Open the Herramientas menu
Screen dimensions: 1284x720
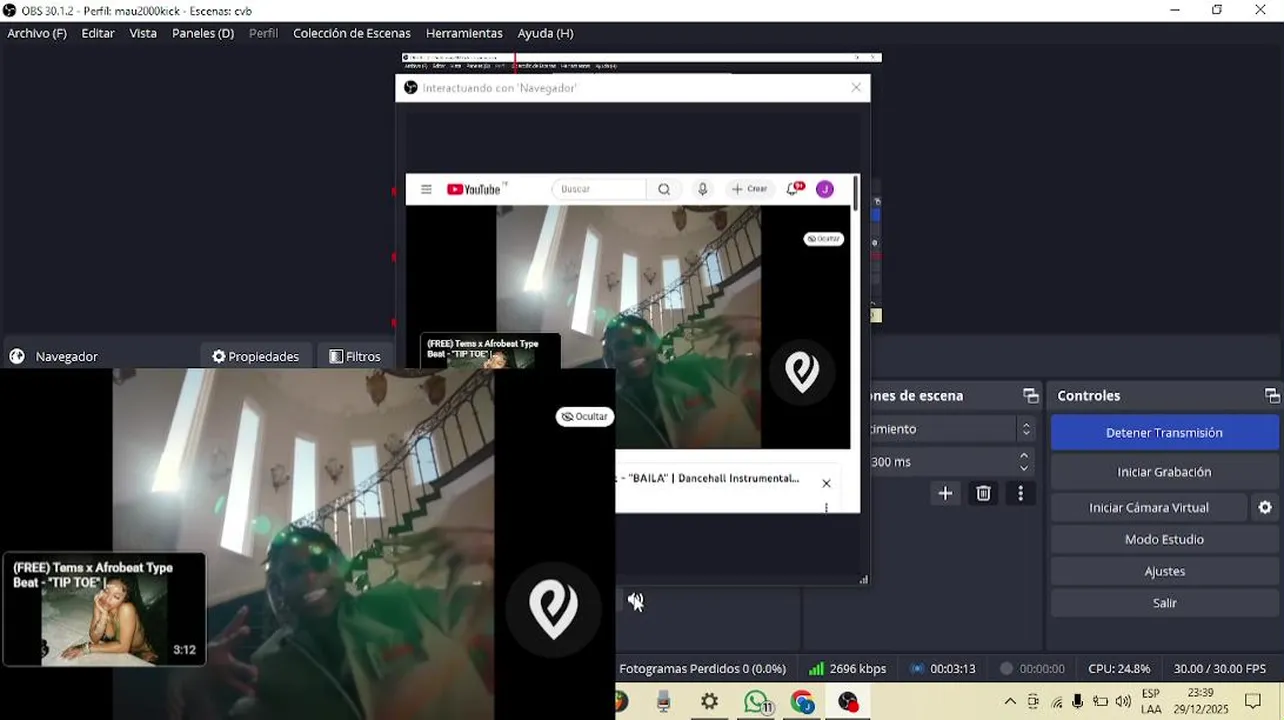click(x=464, y=33)
